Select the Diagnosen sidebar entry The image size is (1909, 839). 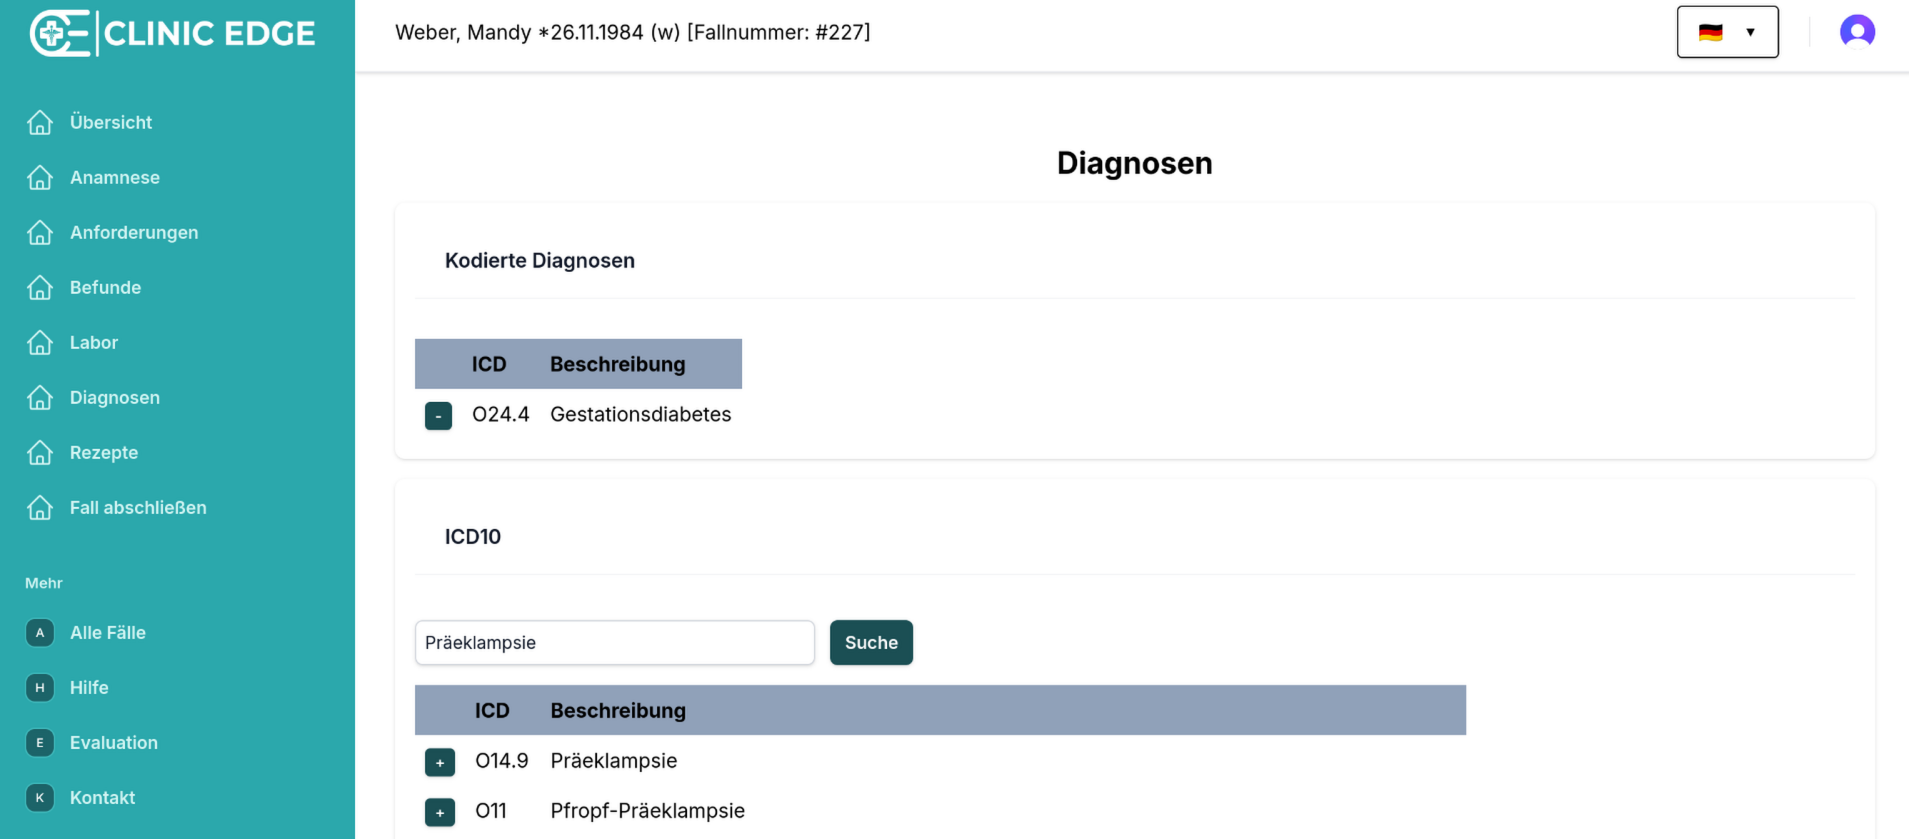tap(115, 398)
